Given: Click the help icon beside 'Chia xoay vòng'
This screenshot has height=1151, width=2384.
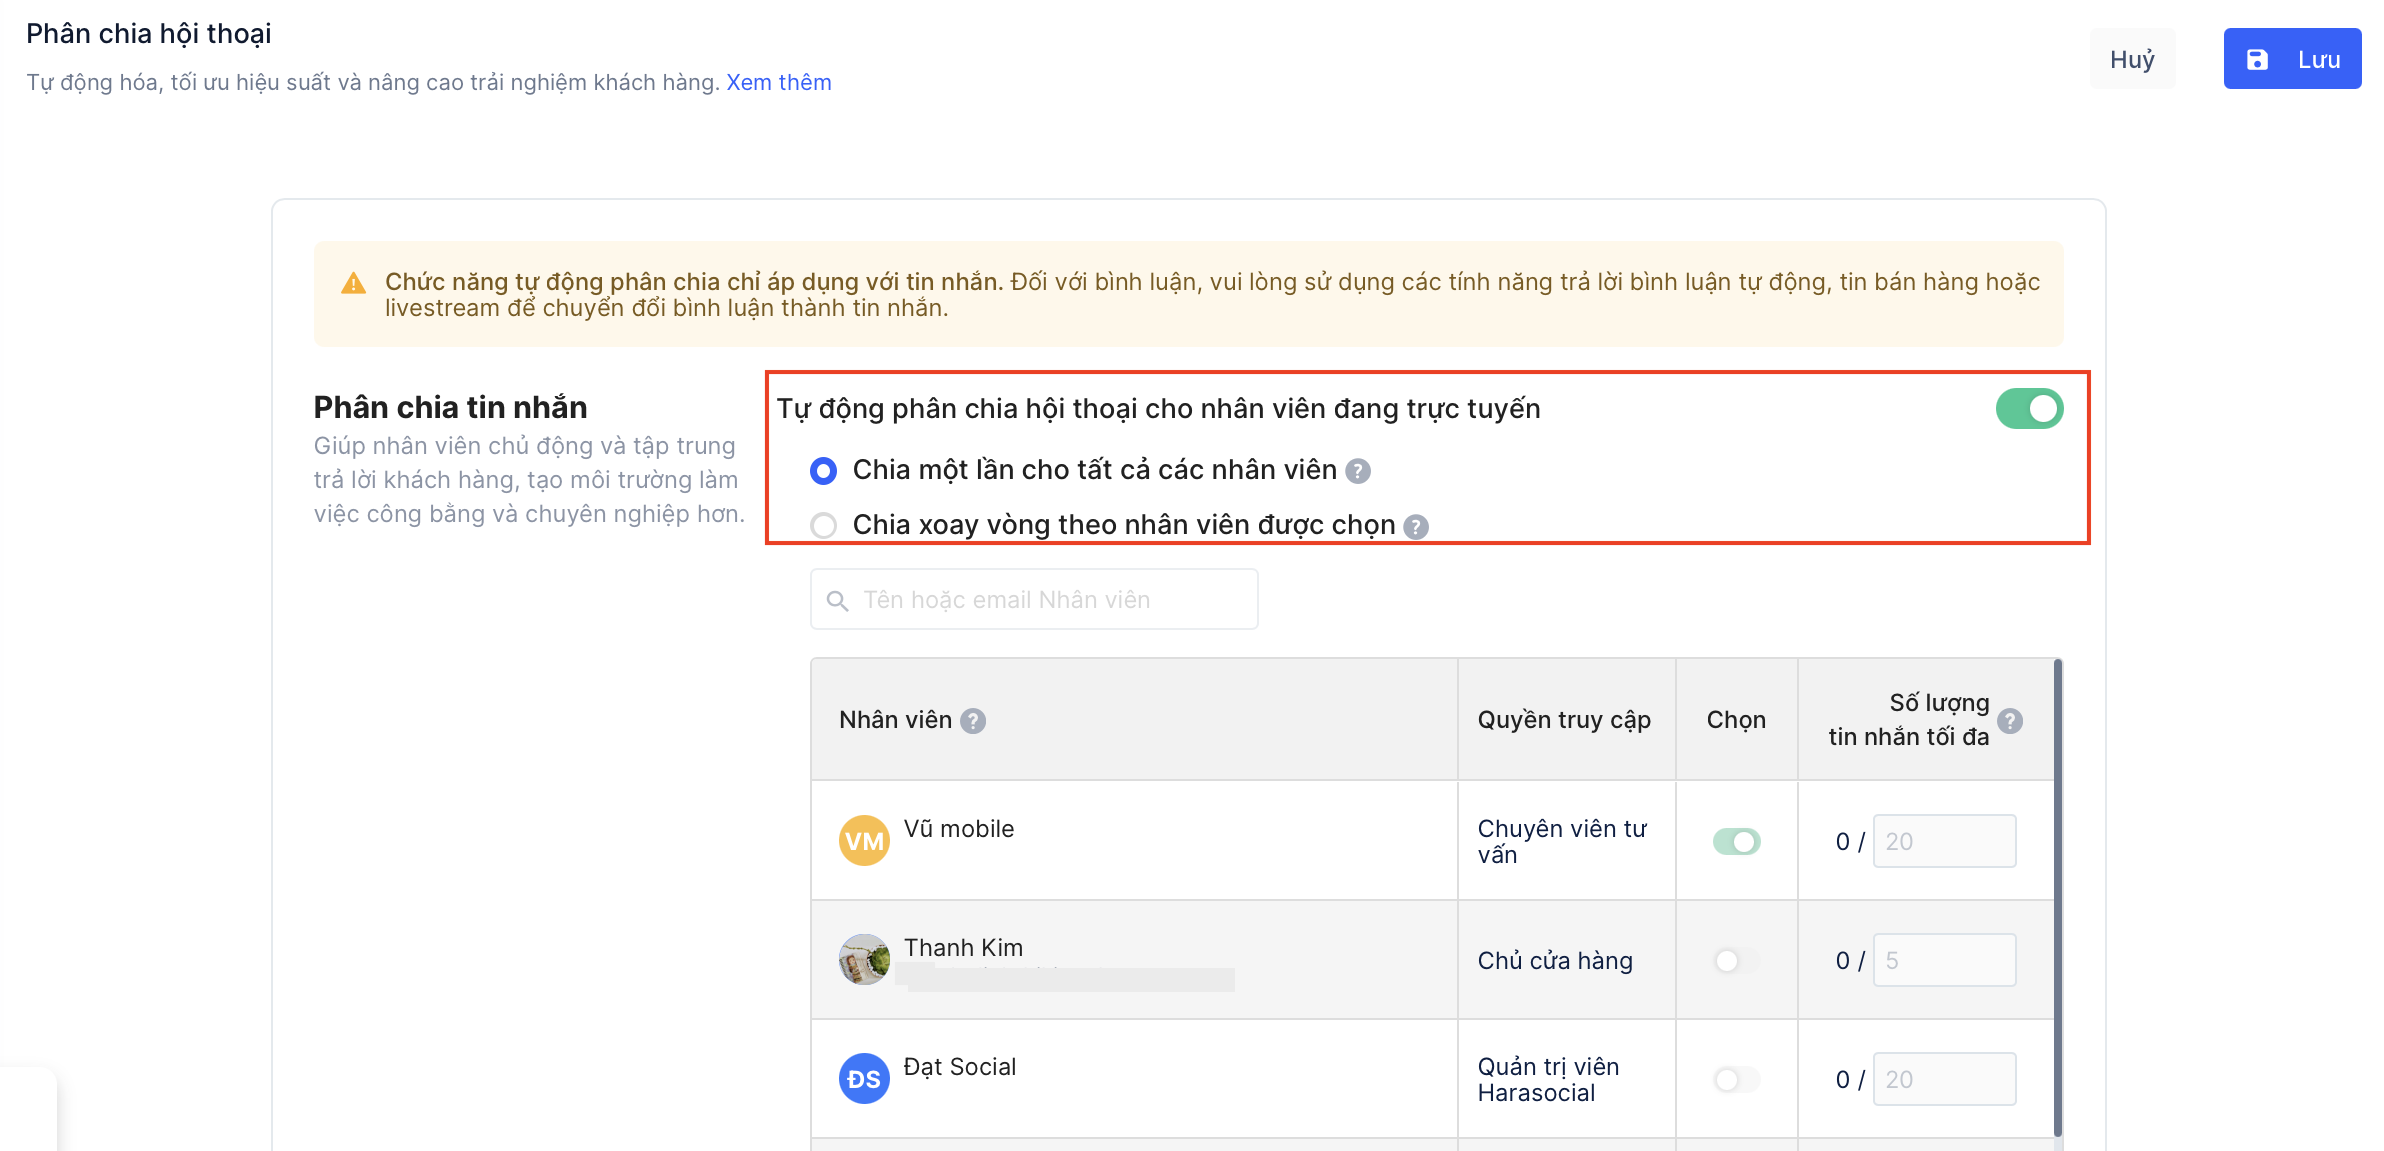Looking at the screenshot, I should (x=1415, y=526).
